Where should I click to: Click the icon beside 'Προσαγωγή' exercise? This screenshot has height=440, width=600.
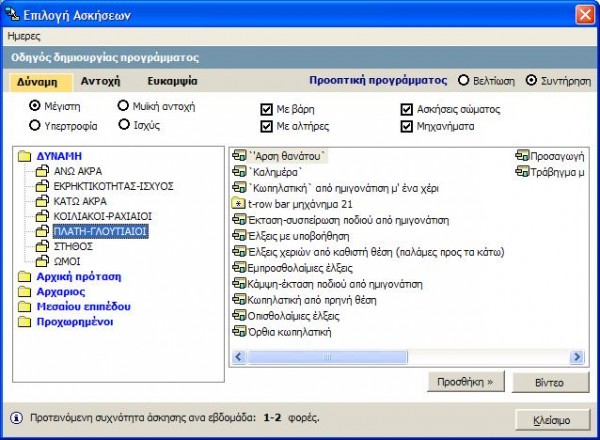click(x=522, y=155)
